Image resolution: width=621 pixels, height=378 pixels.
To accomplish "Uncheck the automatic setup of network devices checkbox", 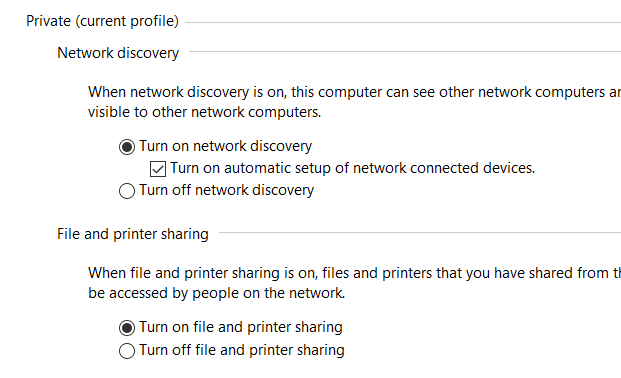I will click(158, 169).
